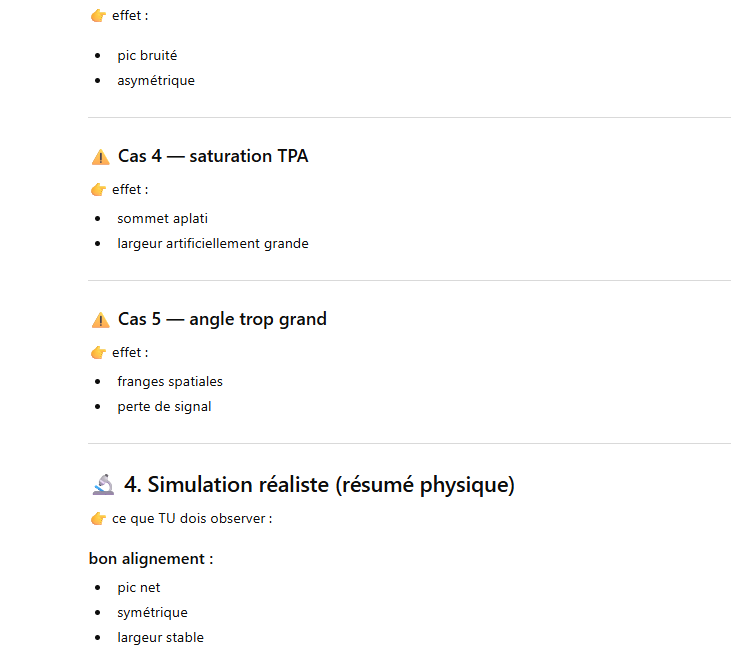The width and height of the screenshot is (731, 663).
Task: Click the warning icon beside Cas 4
Action: [x=100, y=157]
